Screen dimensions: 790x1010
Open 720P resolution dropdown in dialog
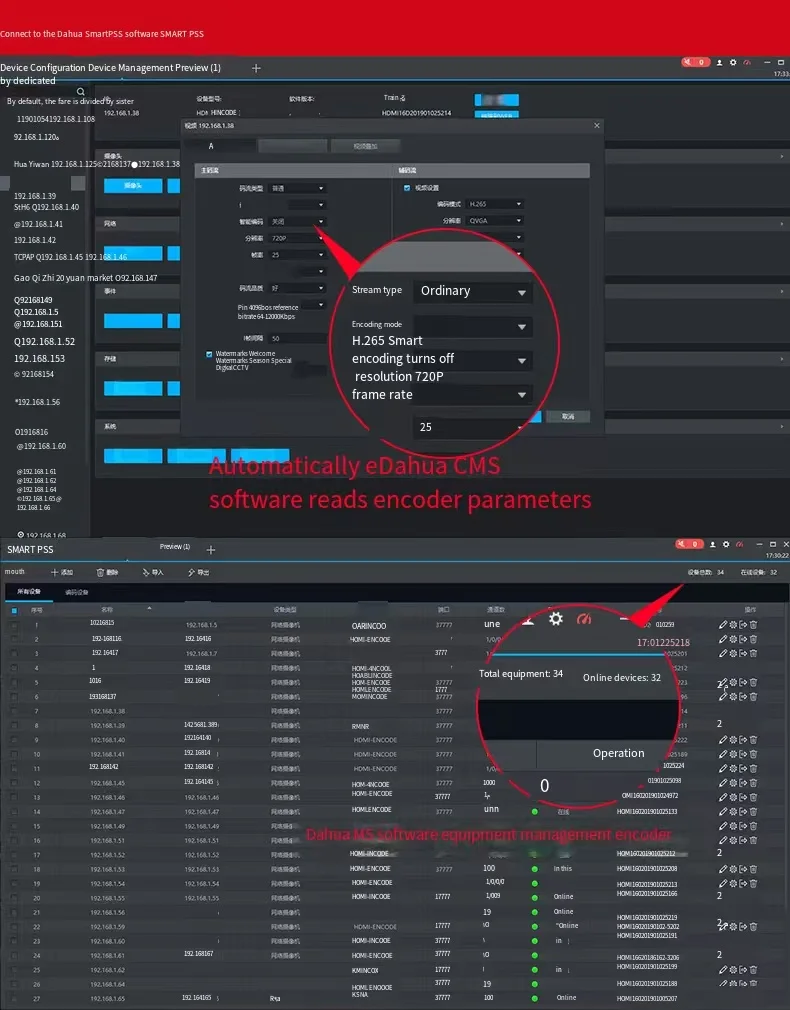(x=297, y=238)
